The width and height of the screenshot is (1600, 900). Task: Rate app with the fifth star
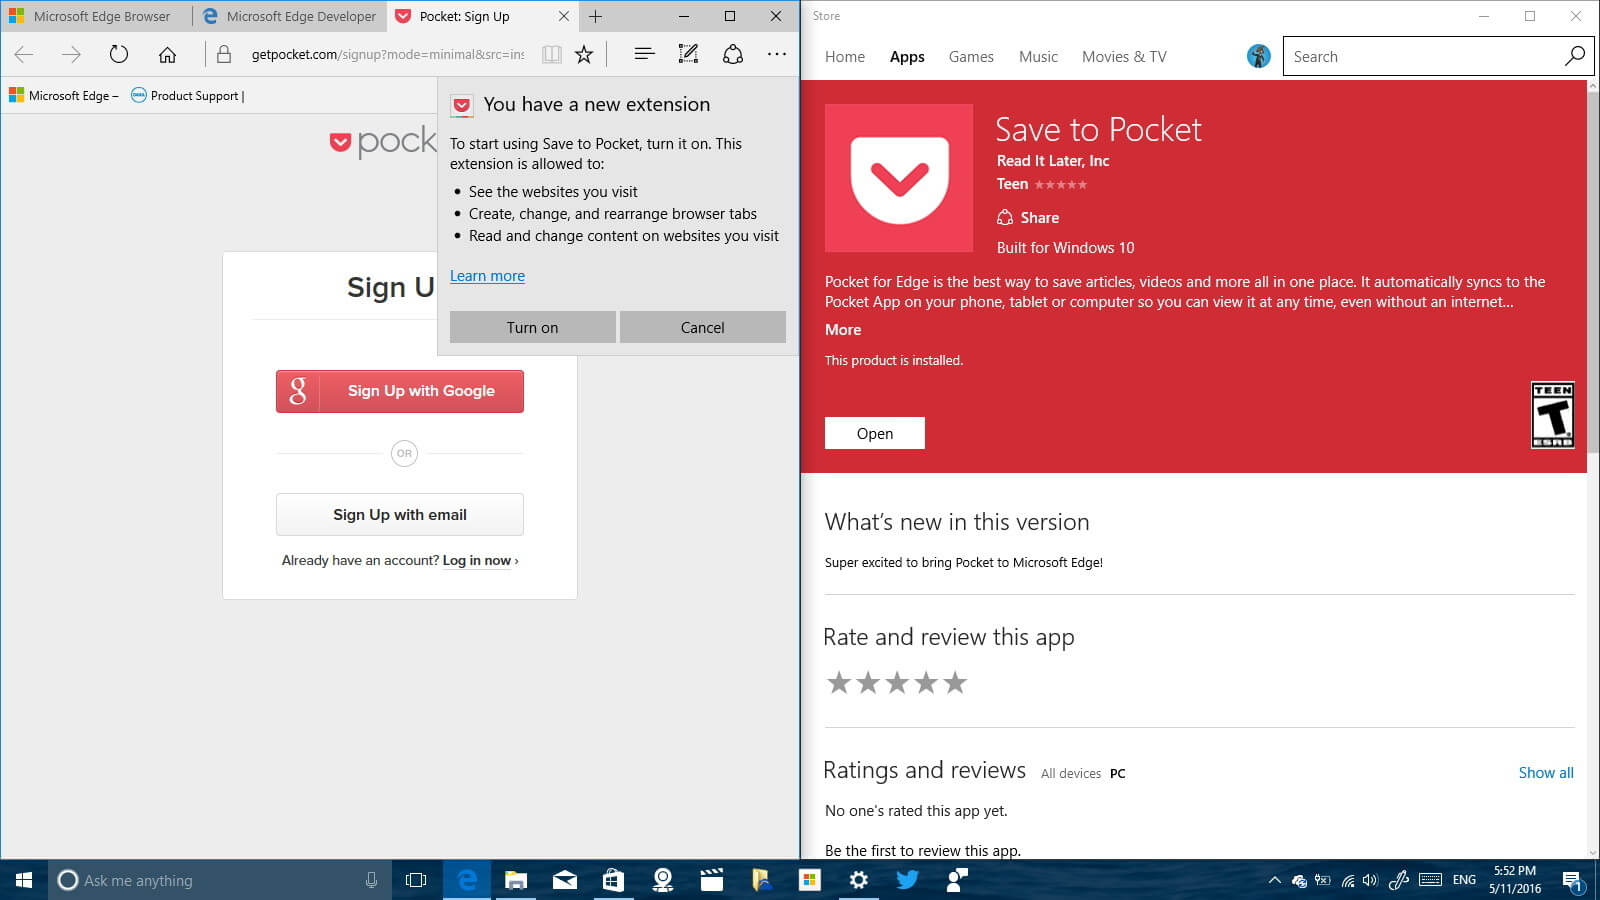tap(955, 683)
